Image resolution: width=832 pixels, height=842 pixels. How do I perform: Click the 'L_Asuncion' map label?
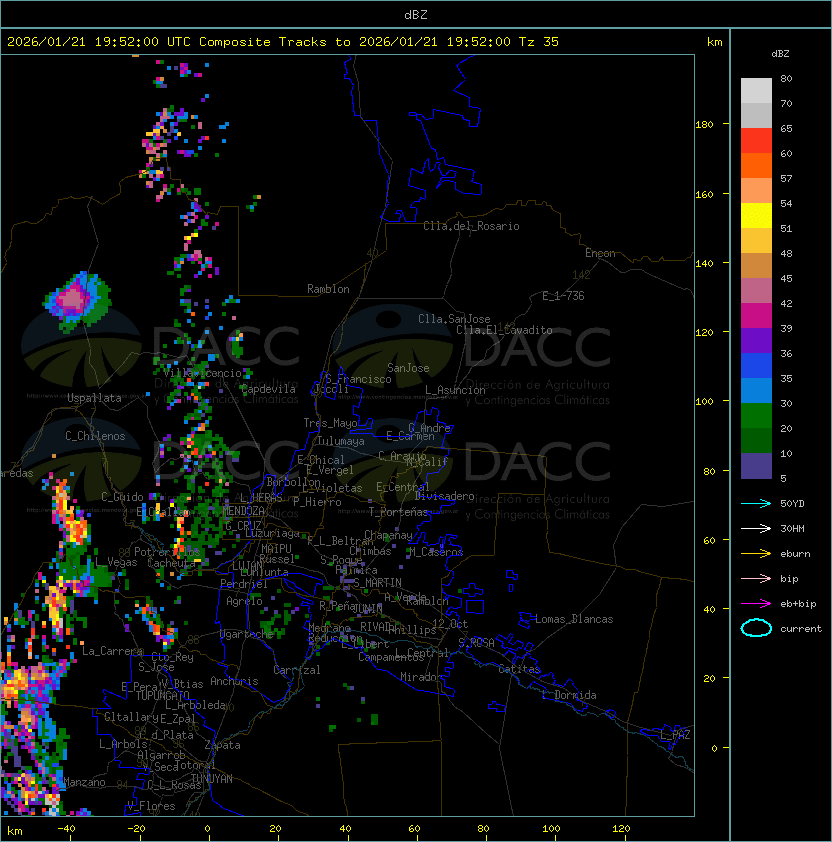click(455, 390)
